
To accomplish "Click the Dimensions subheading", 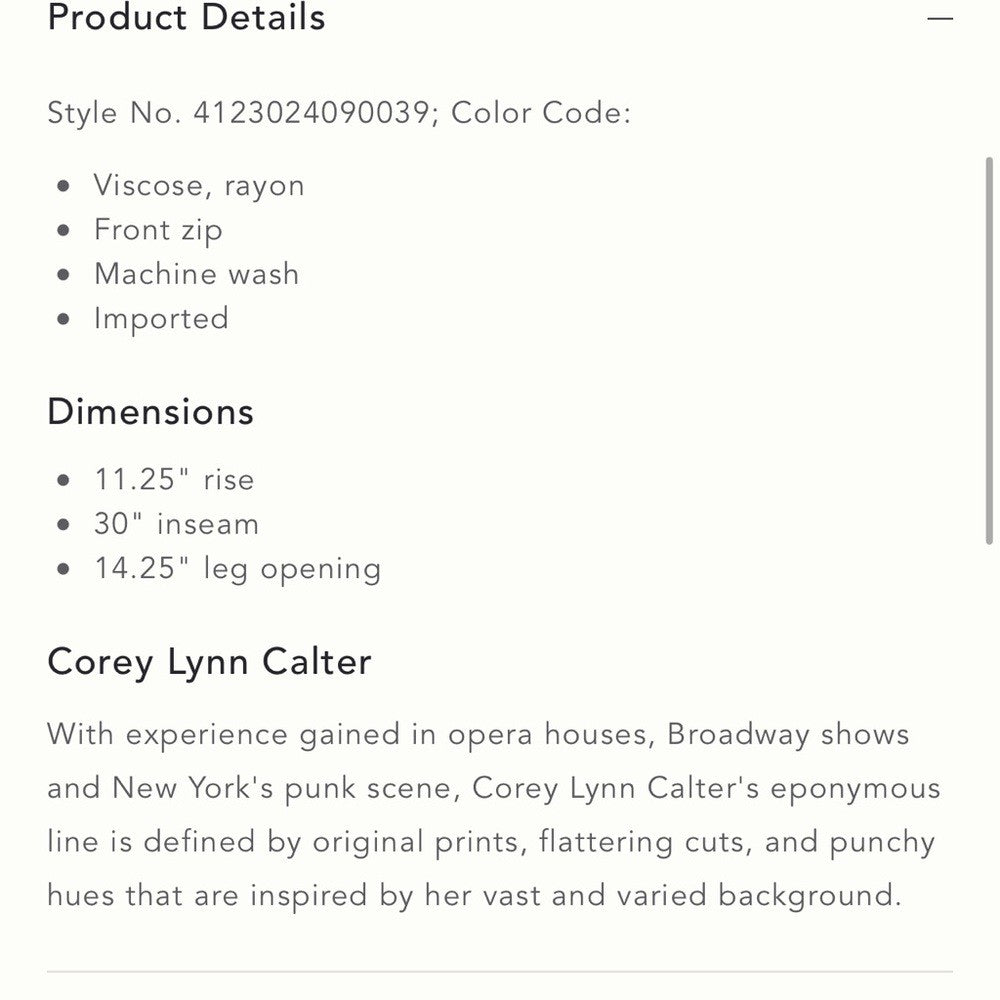I will click(151, 412).
